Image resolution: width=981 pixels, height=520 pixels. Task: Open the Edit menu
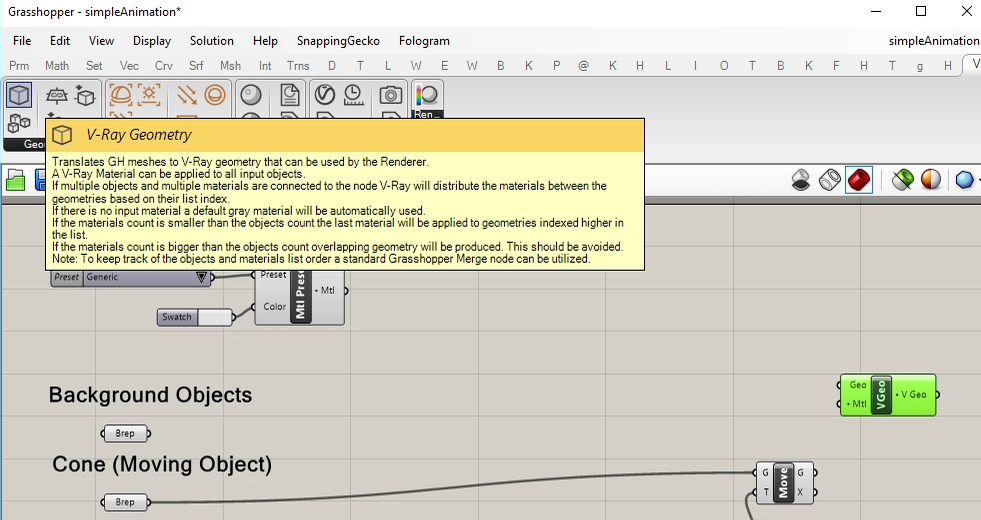coord(59,41)
